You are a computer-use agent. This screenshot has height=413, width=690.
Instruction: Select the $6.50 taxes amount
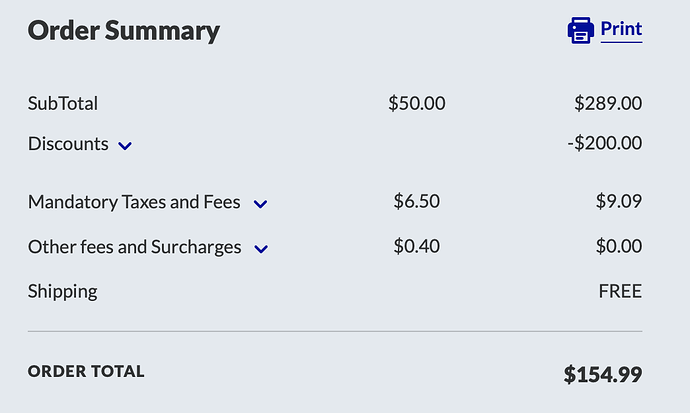click(x=417, y=202)
